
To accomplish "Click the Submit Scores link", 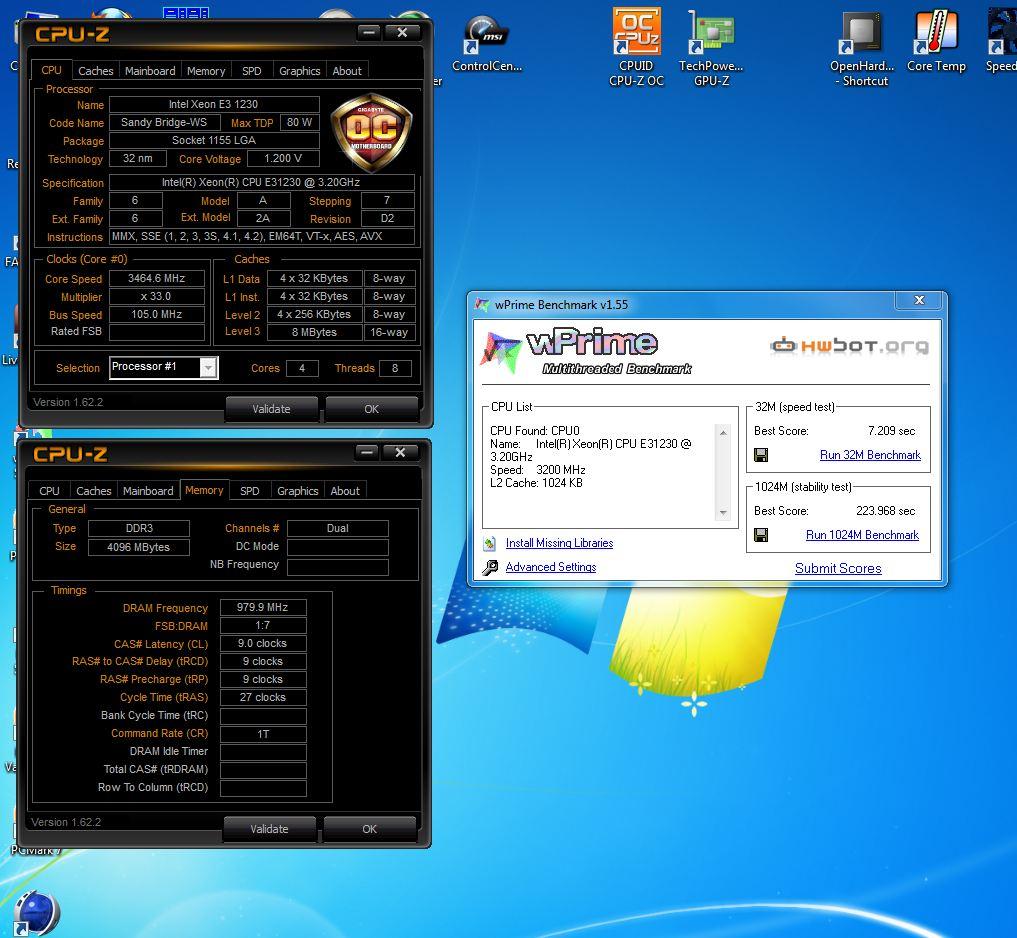I will [x=838, y=568].
